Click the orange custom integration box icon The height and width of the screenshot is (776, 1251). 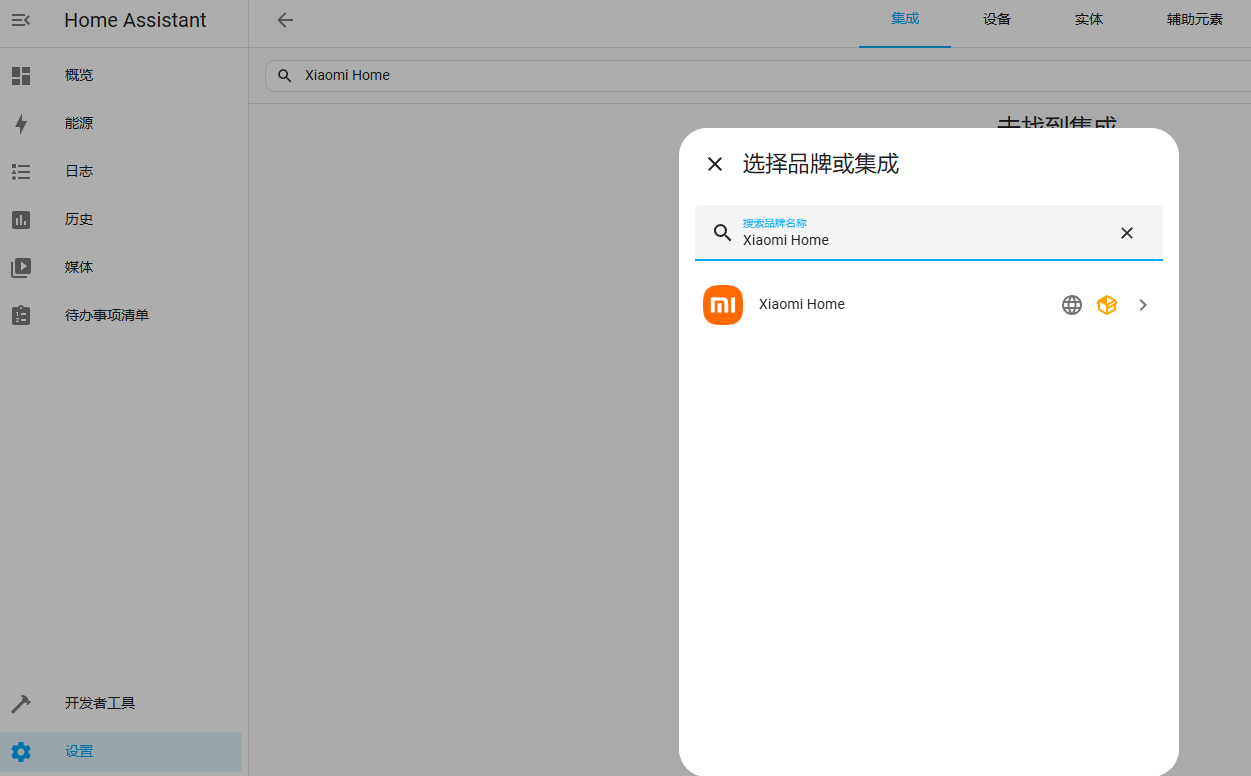tap(1107, 305)
